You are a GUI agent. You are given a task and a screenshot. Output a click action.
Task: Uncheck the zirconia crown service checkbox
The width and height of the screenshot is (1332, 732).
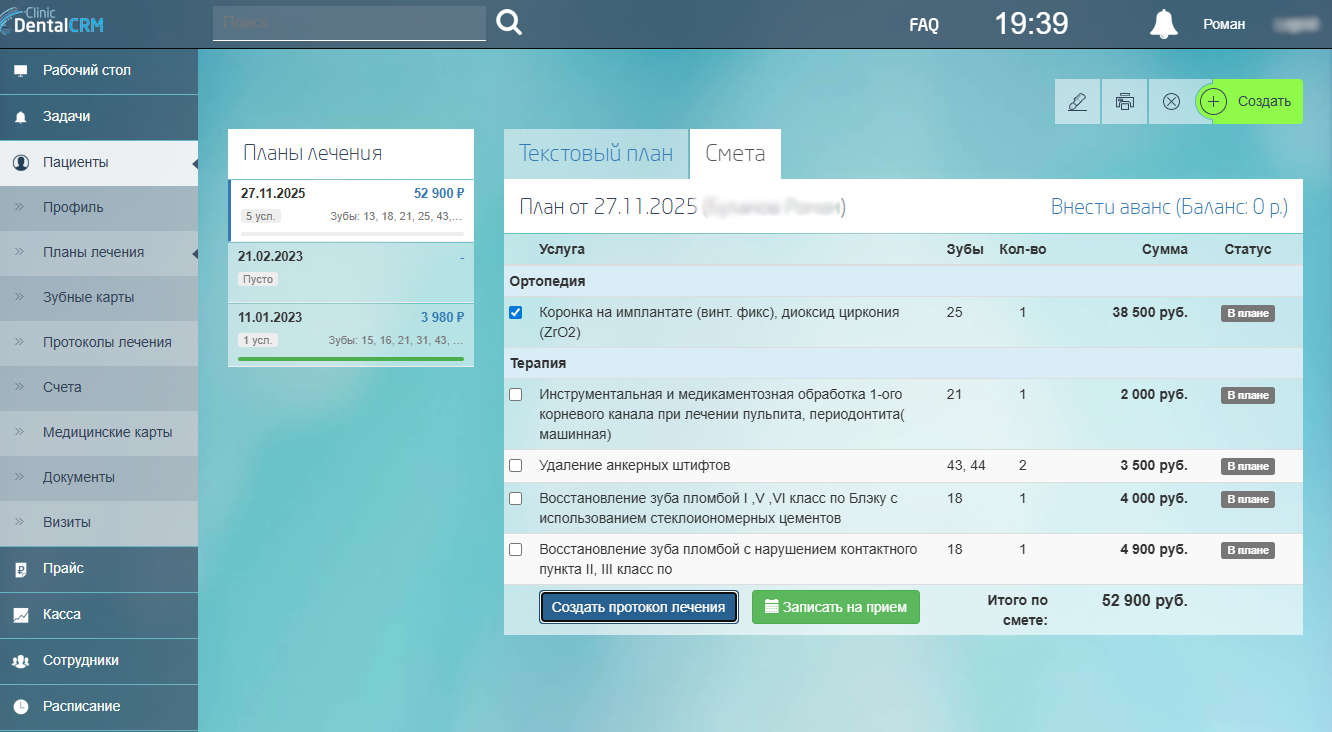coord(516,313)
